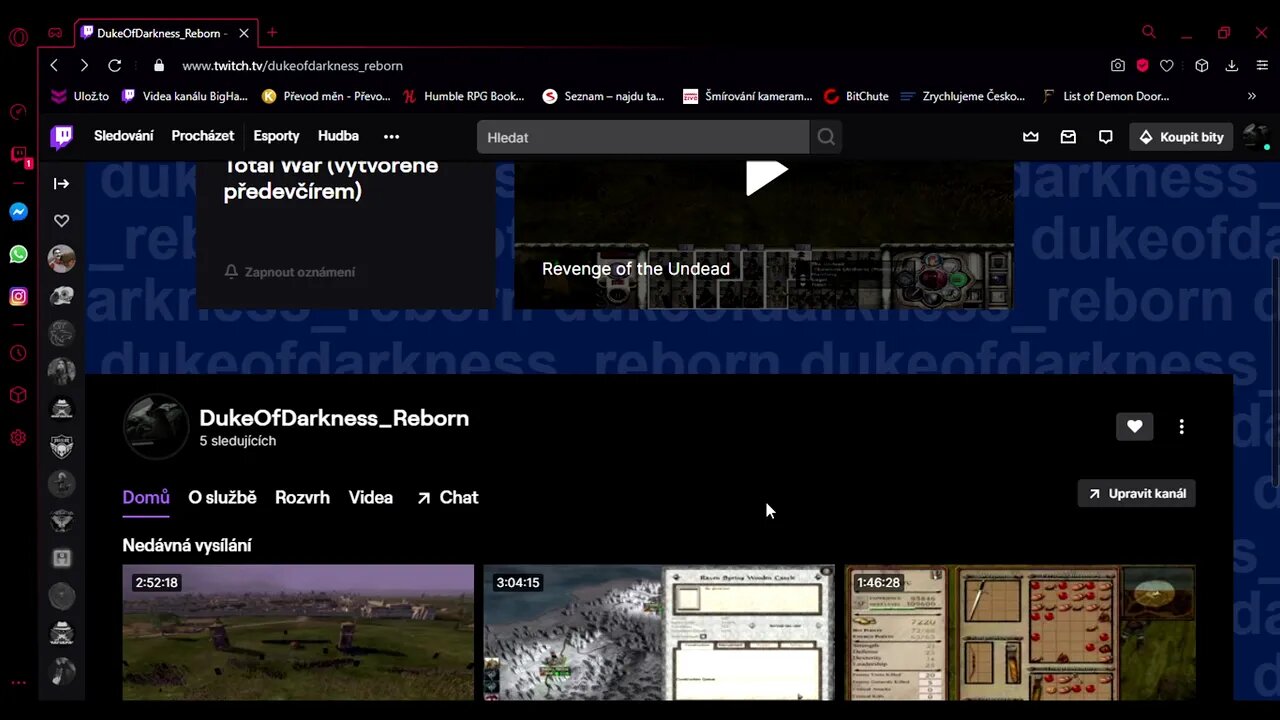
Task: Search in tabs magnifier icon
Action: (1149, 33)
